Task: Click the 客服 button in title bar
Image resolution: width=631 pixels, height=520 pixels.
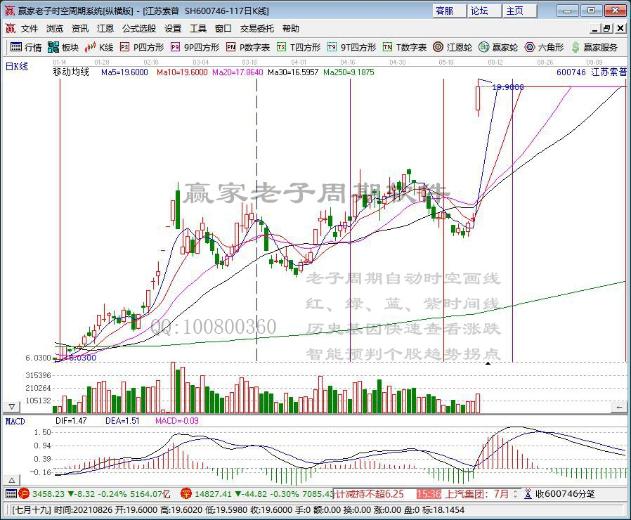Action: tap(450, 11)
